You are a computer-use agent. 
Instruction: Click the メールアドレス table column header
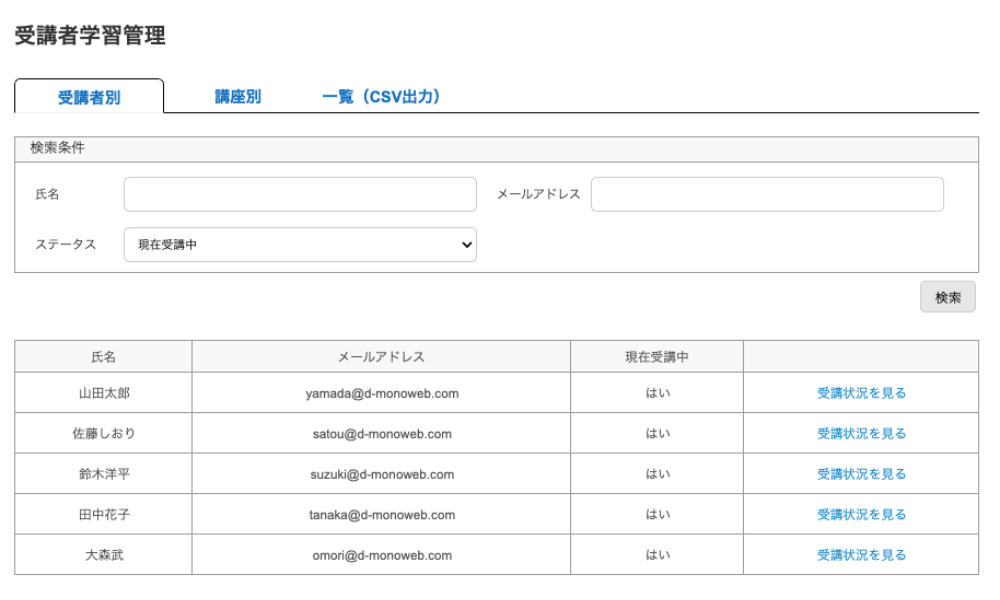[381, 357]
